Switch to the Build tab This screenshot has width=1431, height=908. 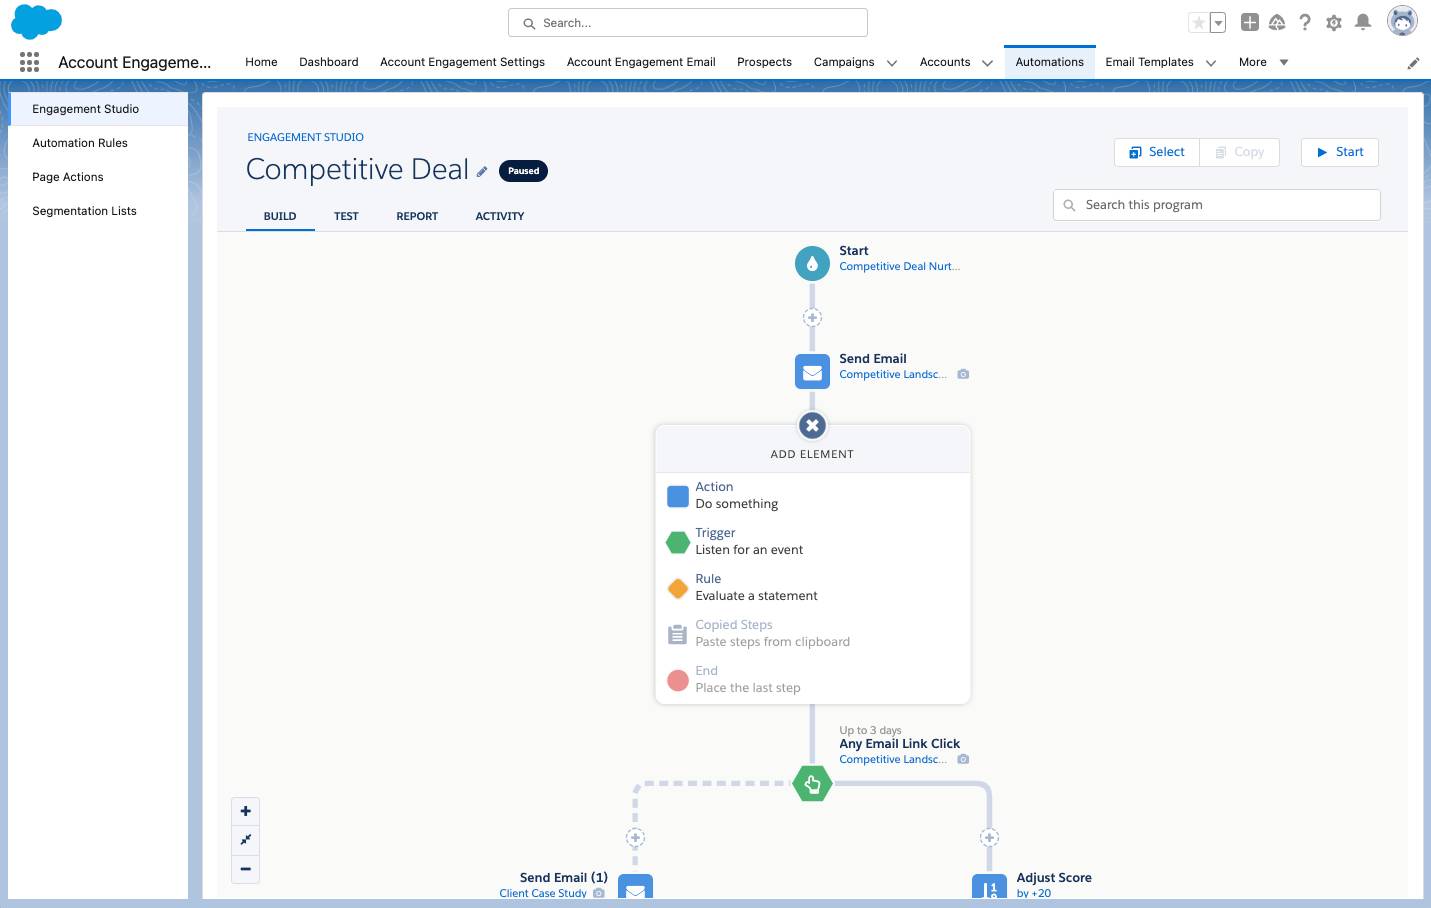[280, 216]
